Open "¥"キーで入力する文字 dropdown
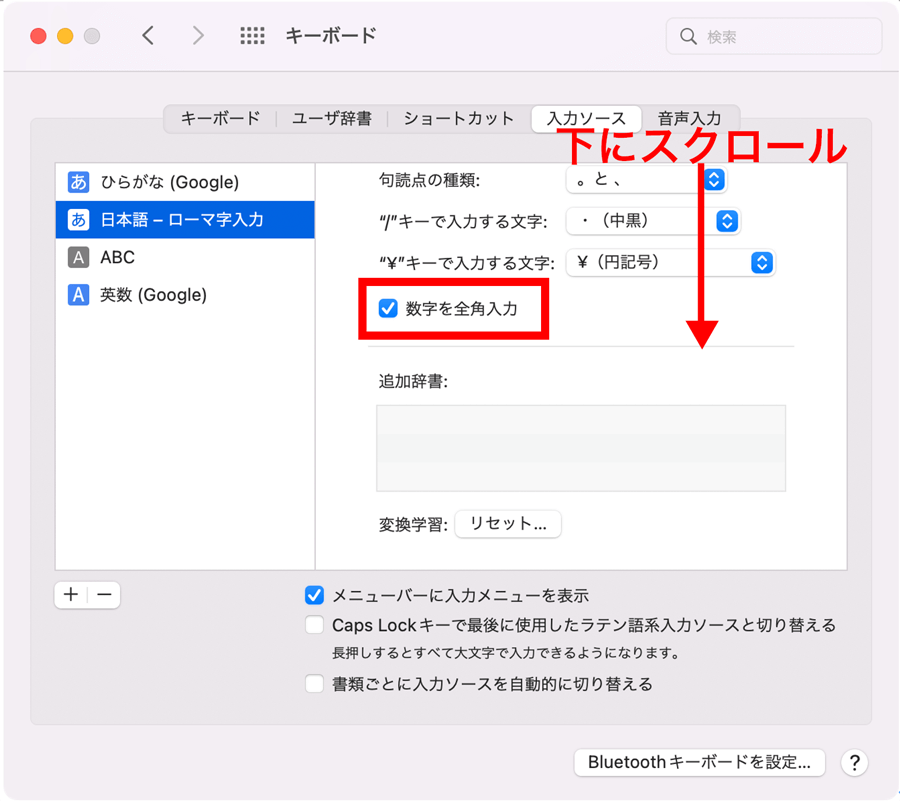The width and height of the screenshot is (900, 801). tap(670, 263)
